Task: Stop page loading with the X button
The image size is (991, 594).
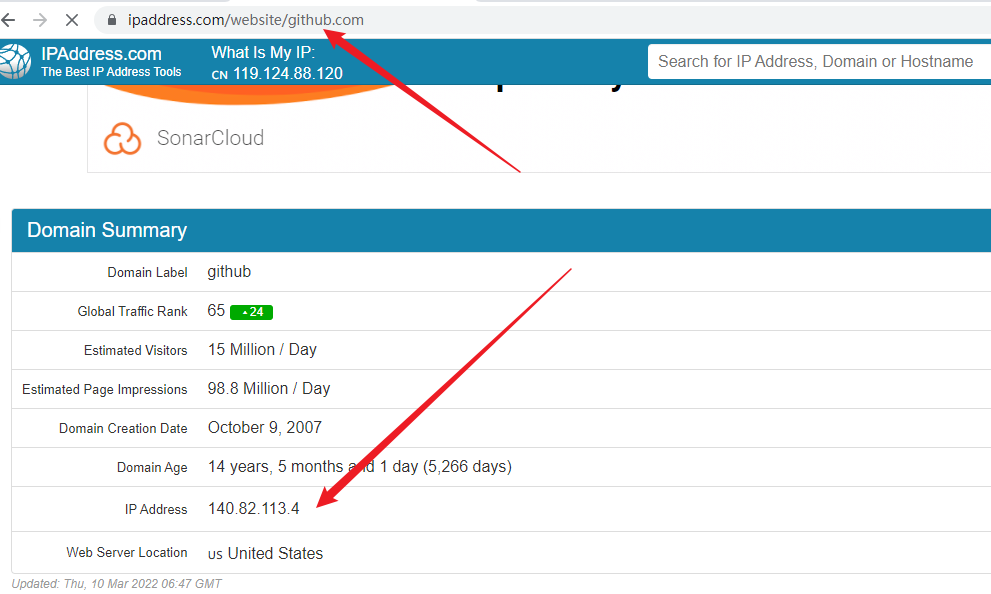Action: point(72,20)
